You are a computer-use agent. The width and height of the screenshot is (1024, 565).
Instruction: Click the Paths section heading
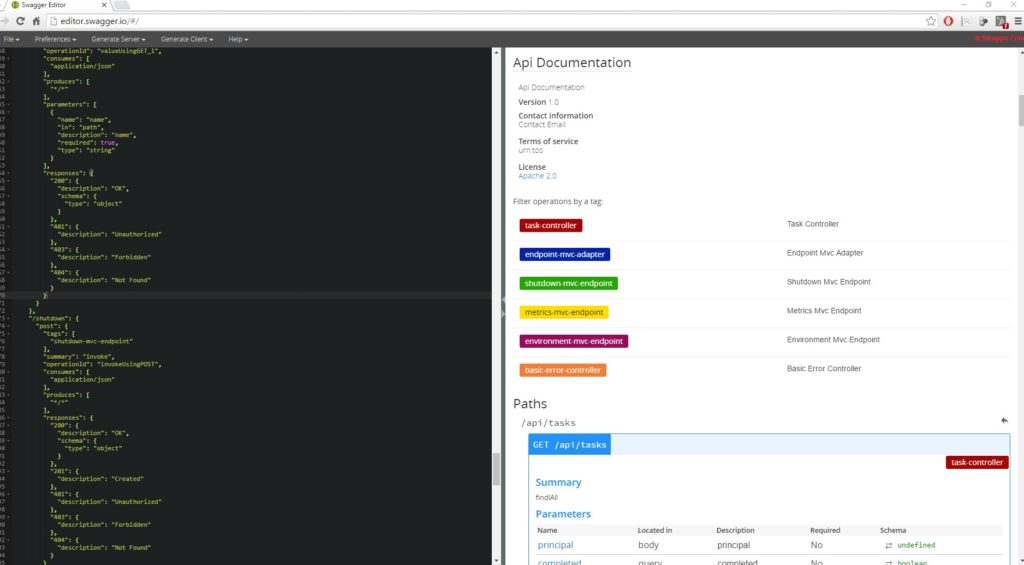pyautogui.click(x=530, y=404)
